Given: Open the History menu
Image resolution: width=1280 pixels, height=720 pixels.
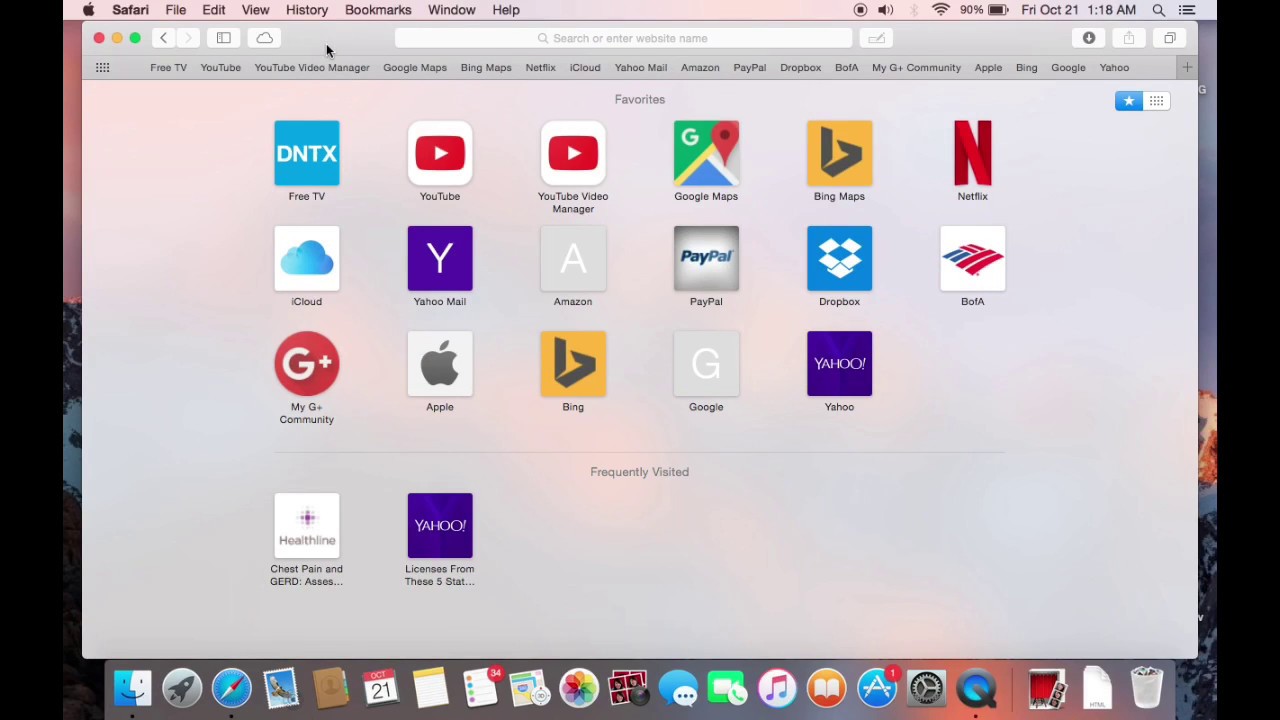Looking at the screenshot, I should (306, 9).
